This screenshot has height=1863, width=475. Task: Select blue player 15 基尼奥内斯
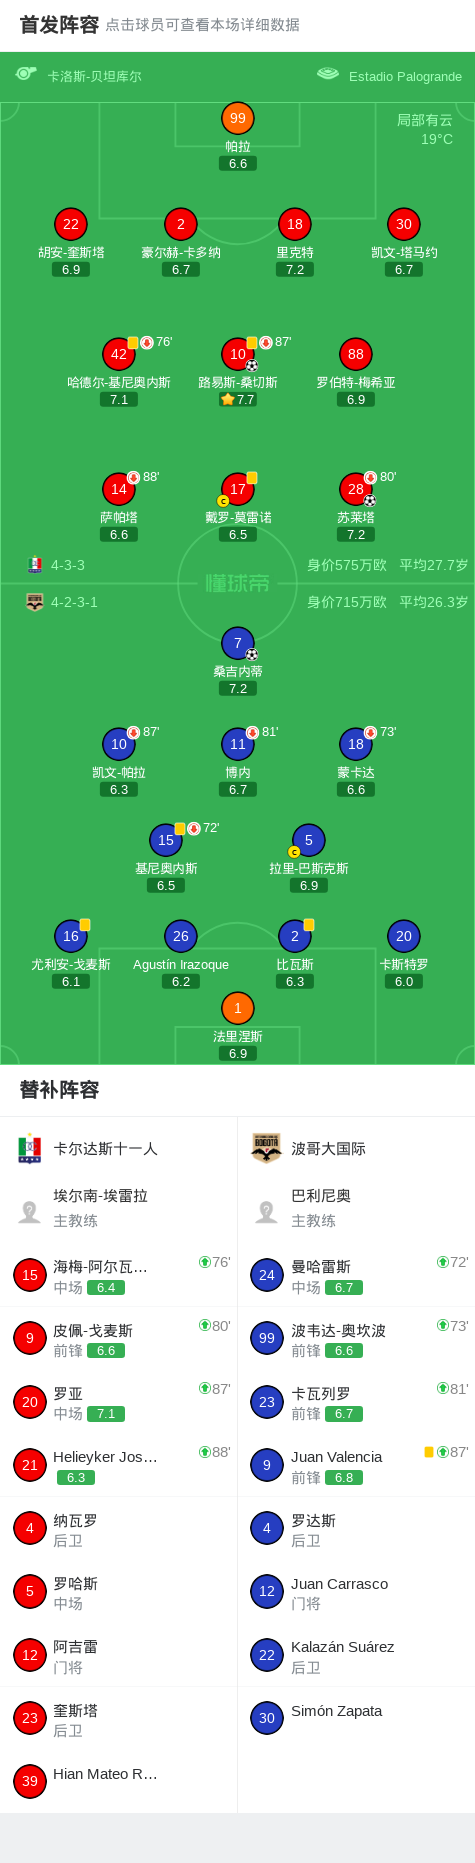click(166, 840)
